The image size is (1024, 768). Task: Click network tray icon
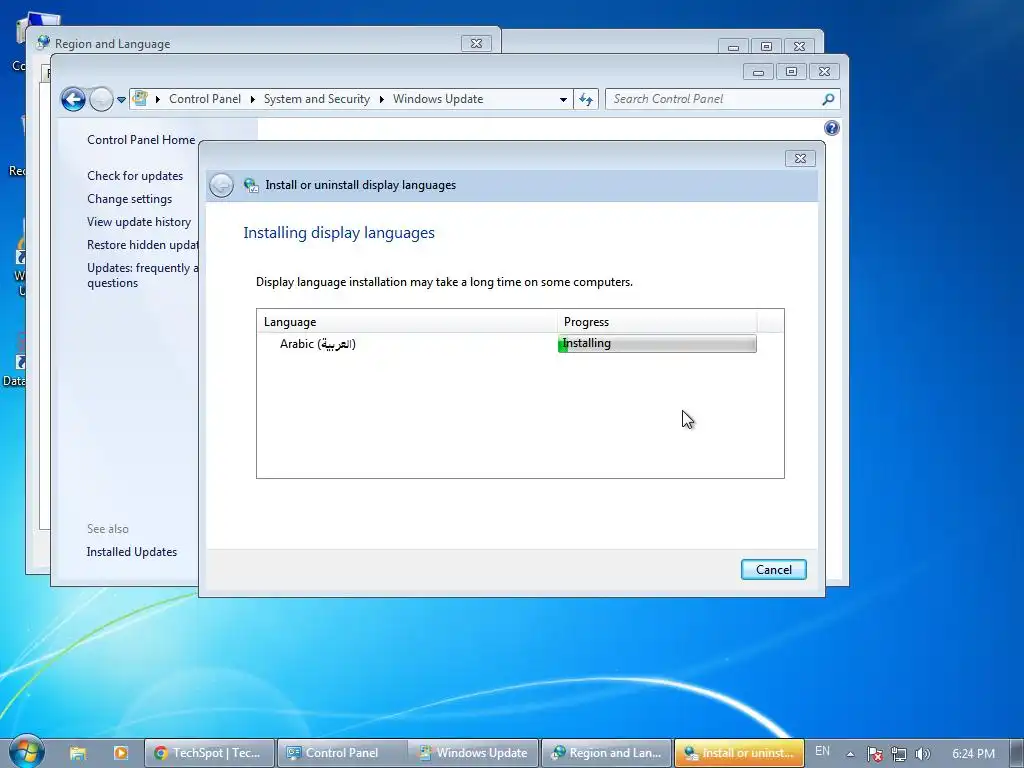pyautogui.click(x=899, y=754)
